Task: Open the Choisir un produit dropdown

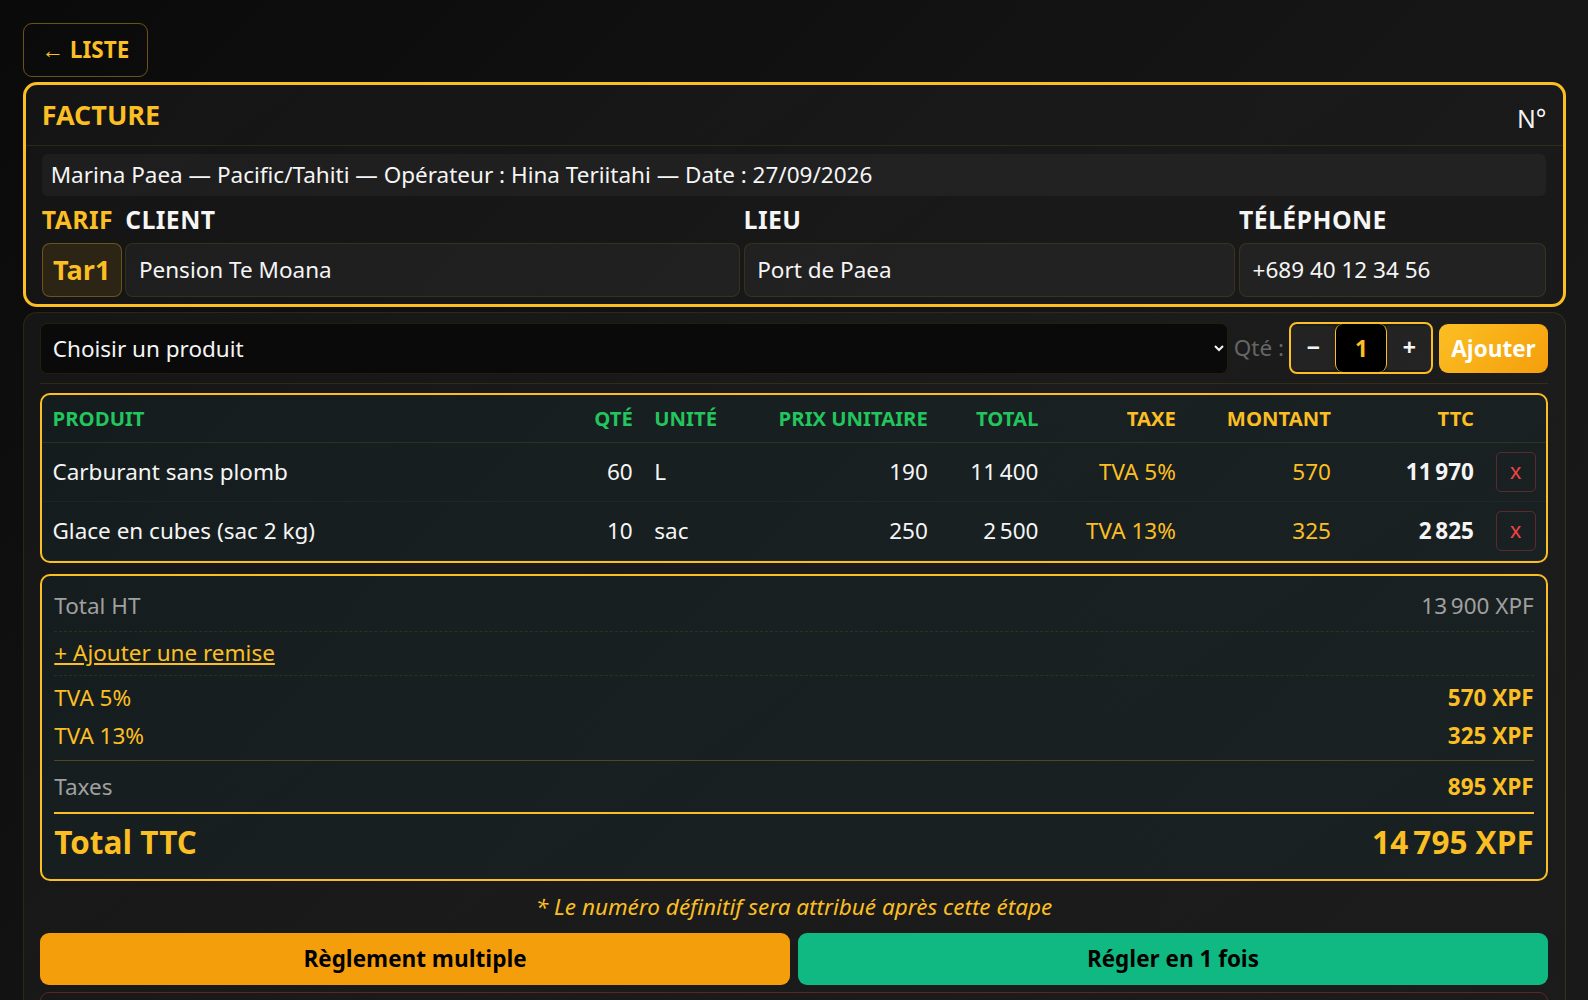Action: [634, 349]
